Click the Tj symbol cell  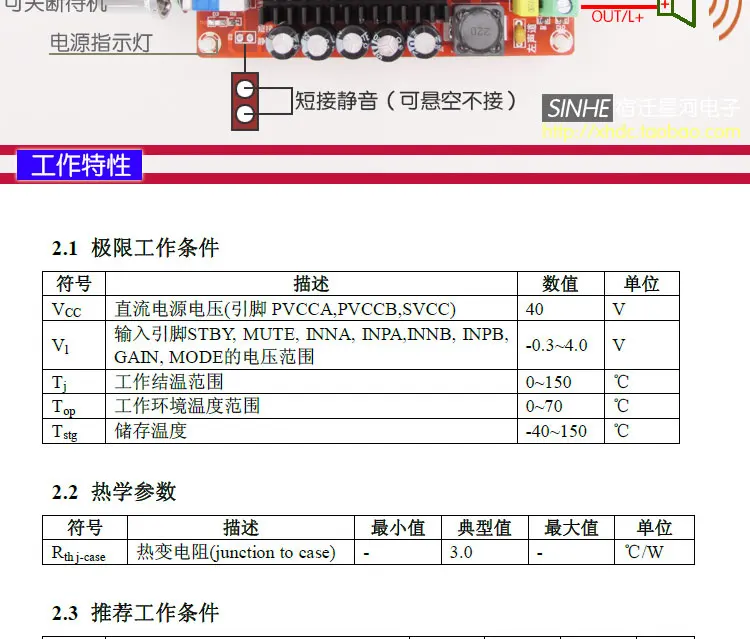pyautogui.click(x=74, y=382)
